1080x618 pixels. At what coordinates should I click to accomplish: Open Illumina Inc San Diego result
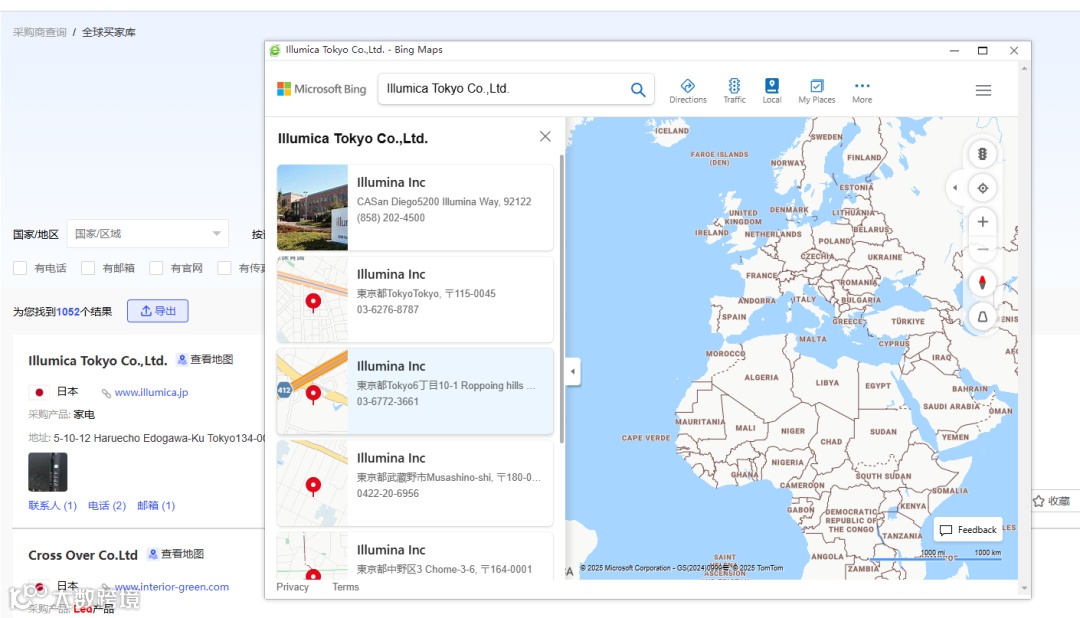pos(415,207)
